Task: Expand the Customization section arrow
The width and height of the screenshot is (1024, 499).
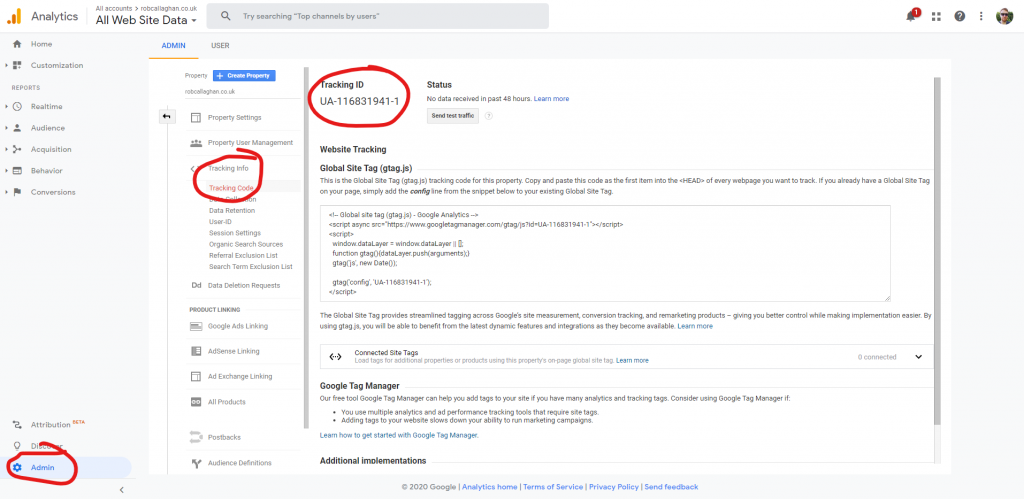Action: (7, 65)
